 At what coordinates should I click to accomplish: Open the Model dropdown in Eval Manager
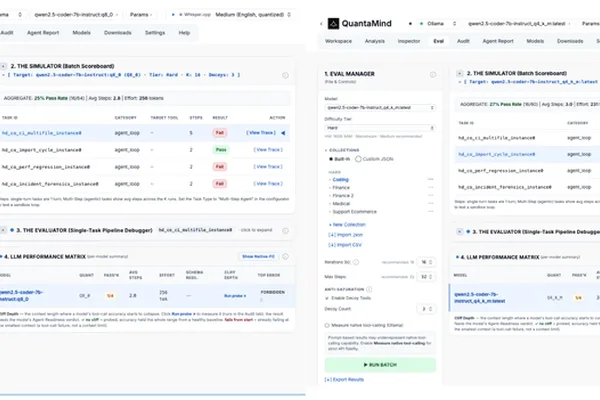click(x=380, y=108)
